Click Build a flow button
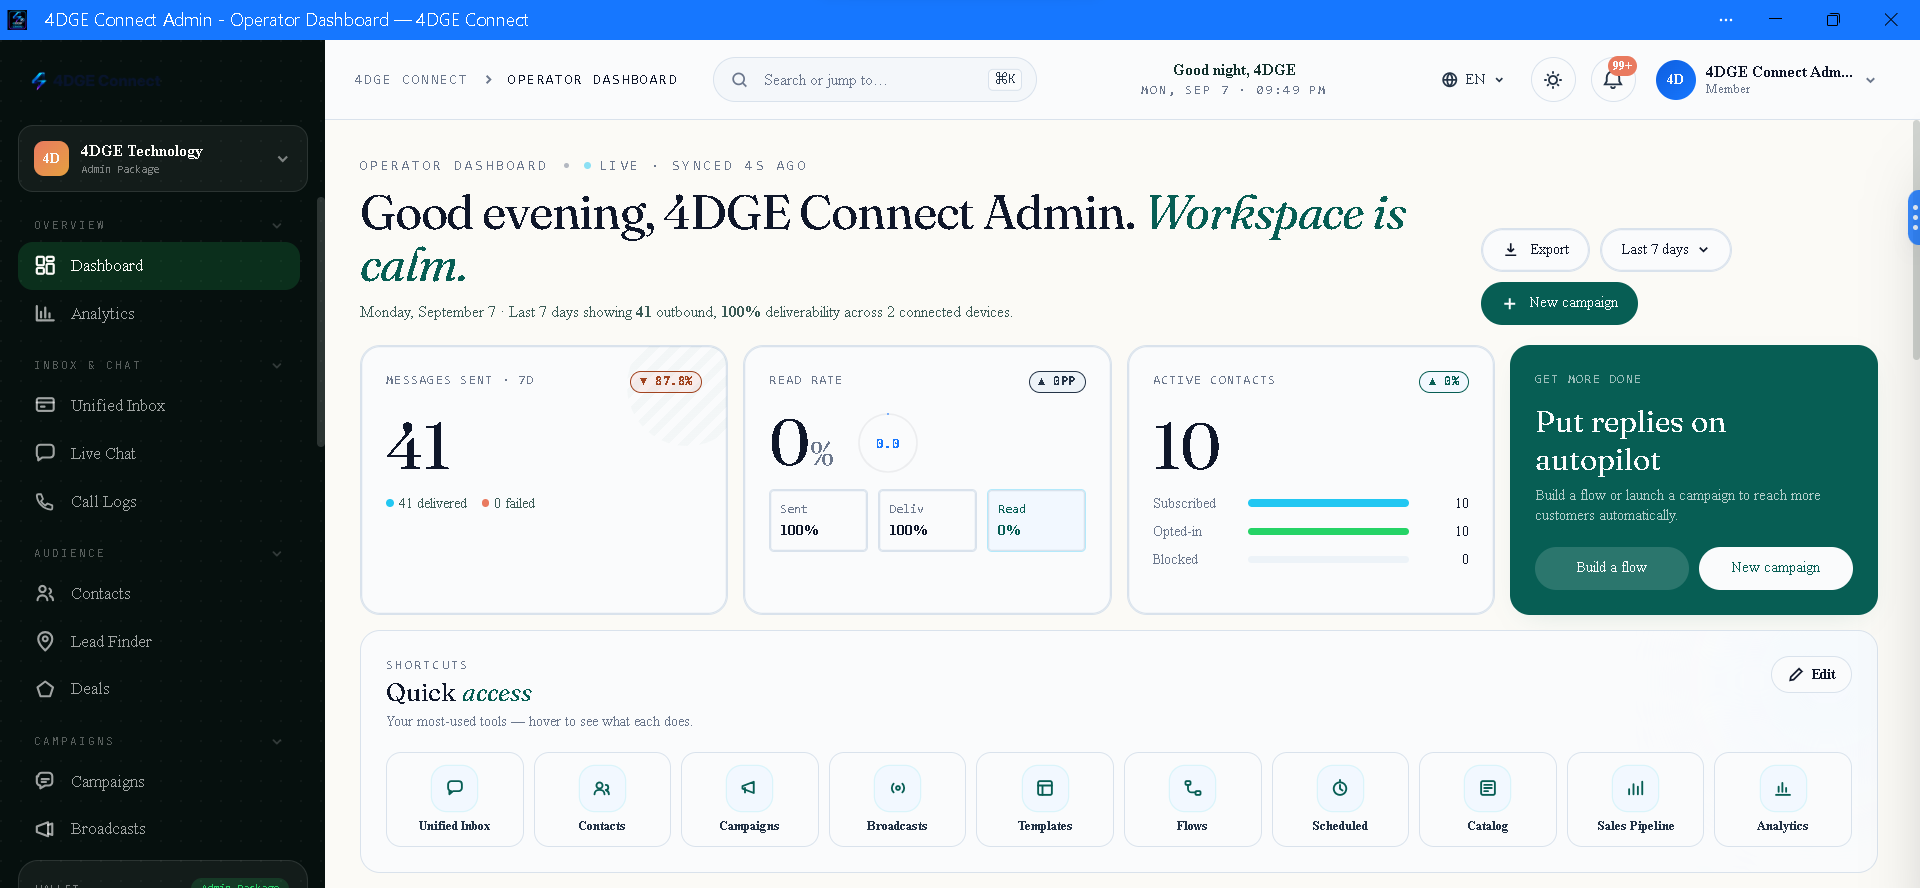Image resolution: width=1920 pixels, height=888 pixels. pos(1611,568)
